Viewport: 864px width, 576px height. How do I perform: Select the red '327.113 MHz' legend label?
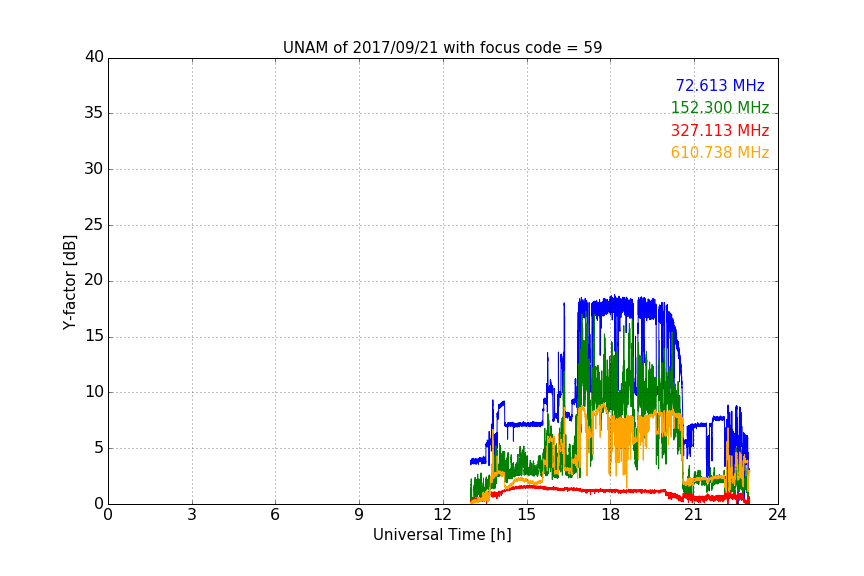click(720, 131)
